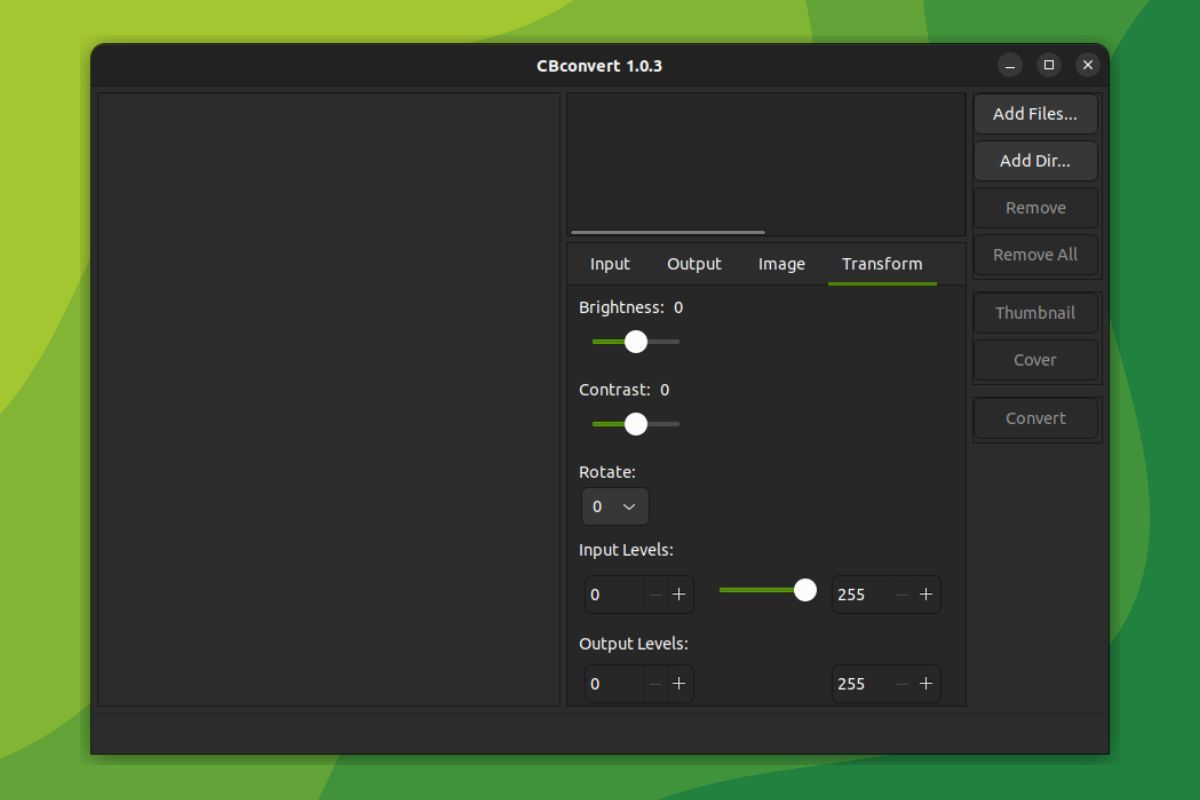
Task: Switch to the Input tab
Action: [609, 263]
